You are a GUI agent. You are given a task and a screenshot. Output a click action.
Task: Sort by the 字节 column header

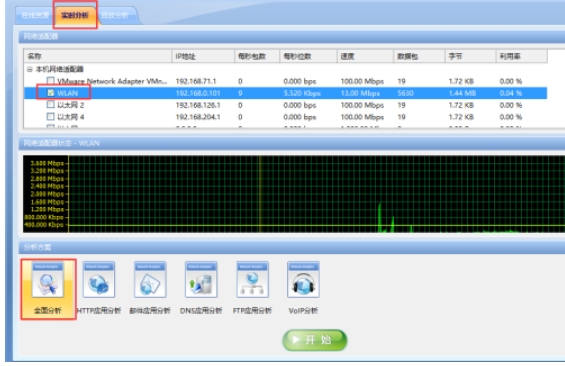click(470, 56)
